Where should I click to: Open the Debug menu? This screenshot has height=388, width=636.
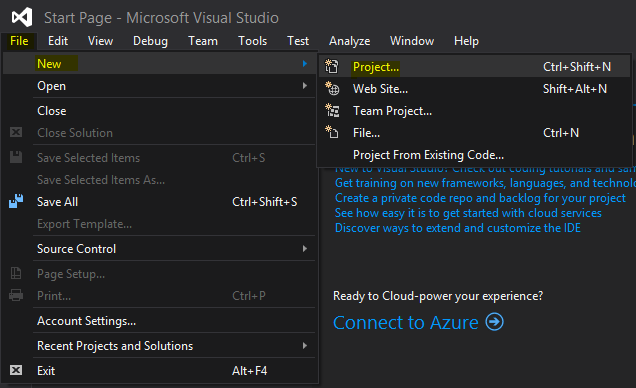point(150,41)
